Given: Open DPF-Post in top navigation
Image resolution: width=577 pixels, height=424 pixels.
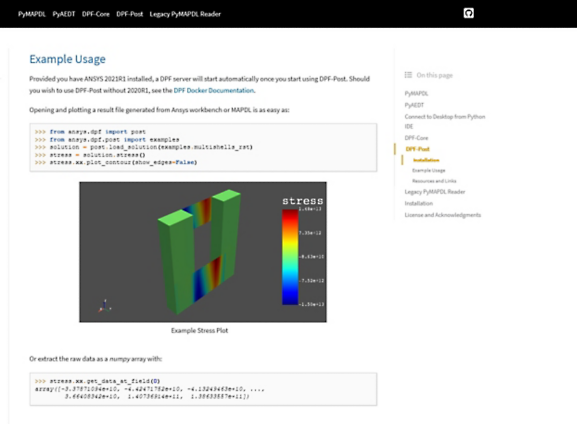Looking at the screenshot, I should pos(130,14).
